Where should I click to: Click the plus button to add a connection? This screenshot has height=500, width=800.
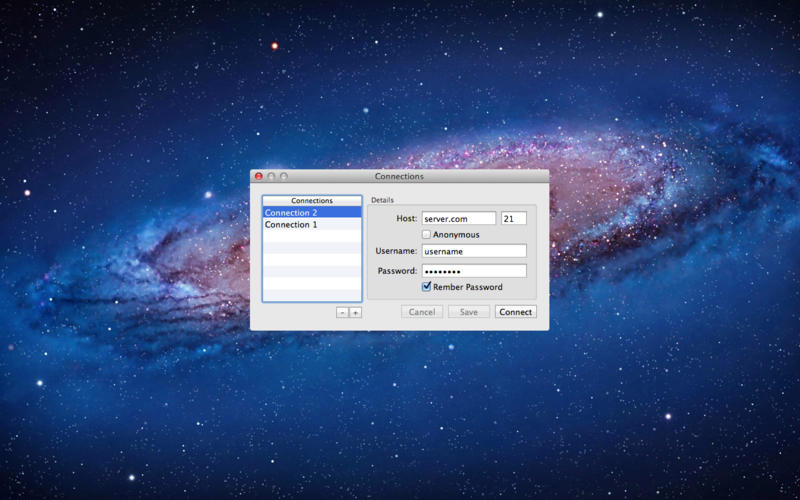pos(355,313)
